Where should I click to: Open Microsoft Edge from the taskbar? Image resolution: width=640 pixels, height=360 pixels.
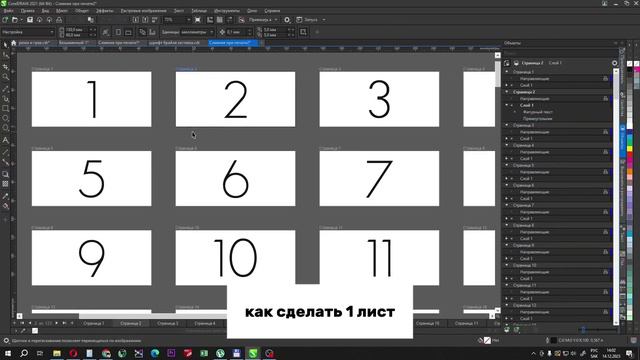point(155,353)
